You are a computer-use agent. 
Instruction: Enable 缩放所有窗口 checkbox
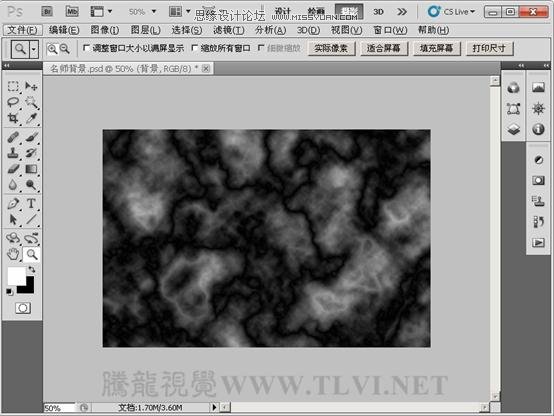click(x=194, y=48)
